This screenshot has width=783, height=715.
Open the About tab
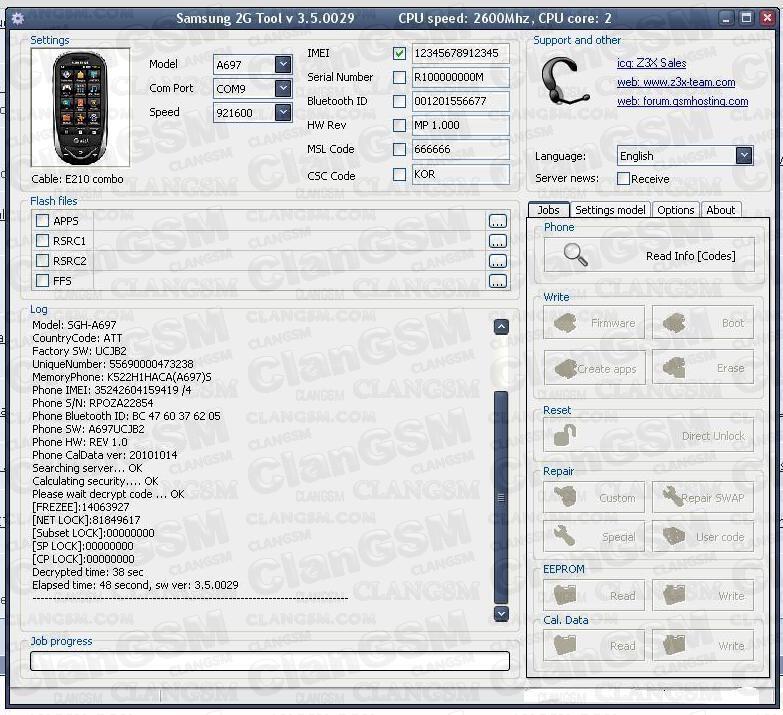coord(721,210)
